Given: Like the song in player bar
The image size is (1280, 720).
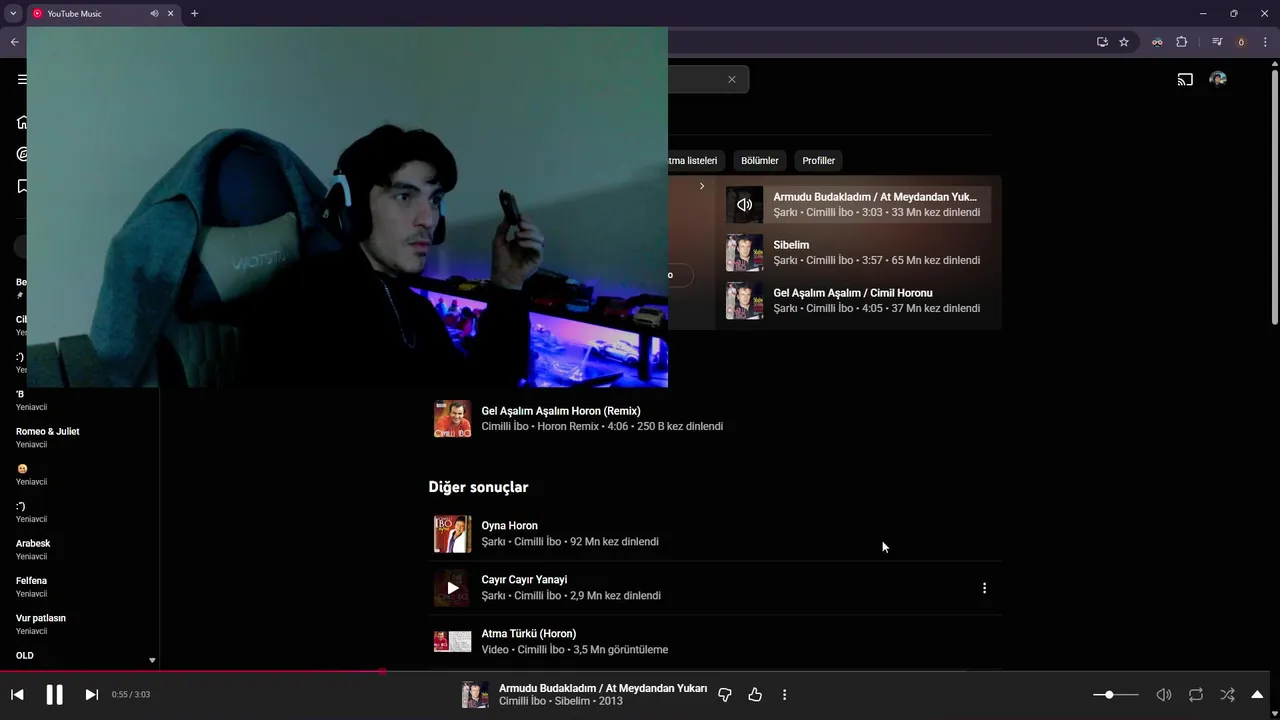Looking at the screenshot, I should [755, 694].
